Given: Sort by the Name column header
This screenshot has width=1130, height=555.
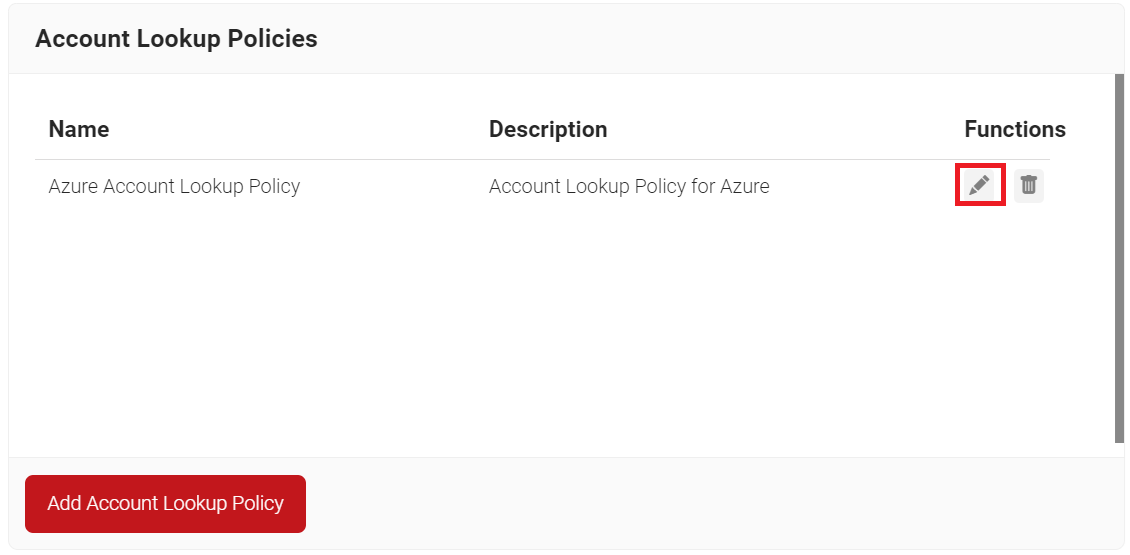Looking at the screenshot, I should (79, 129).
